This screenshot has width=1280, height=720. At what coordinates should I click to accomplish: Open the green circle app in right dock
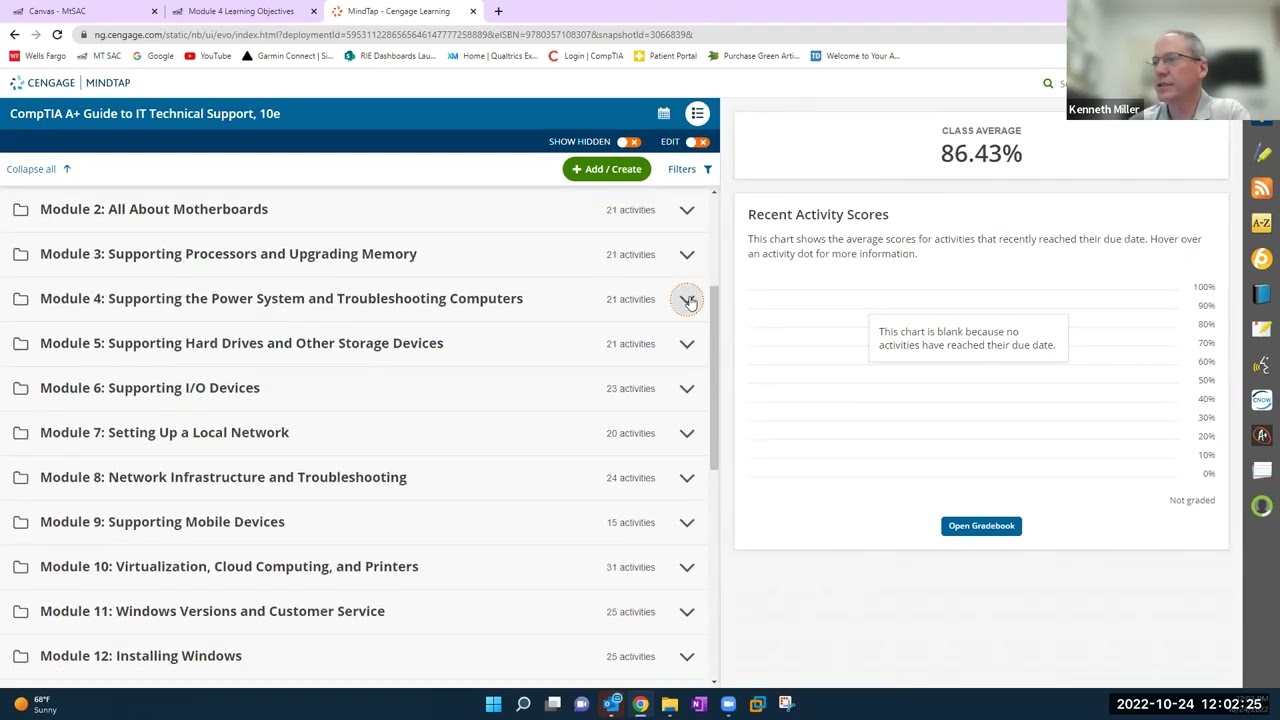tap(1262, 506)
